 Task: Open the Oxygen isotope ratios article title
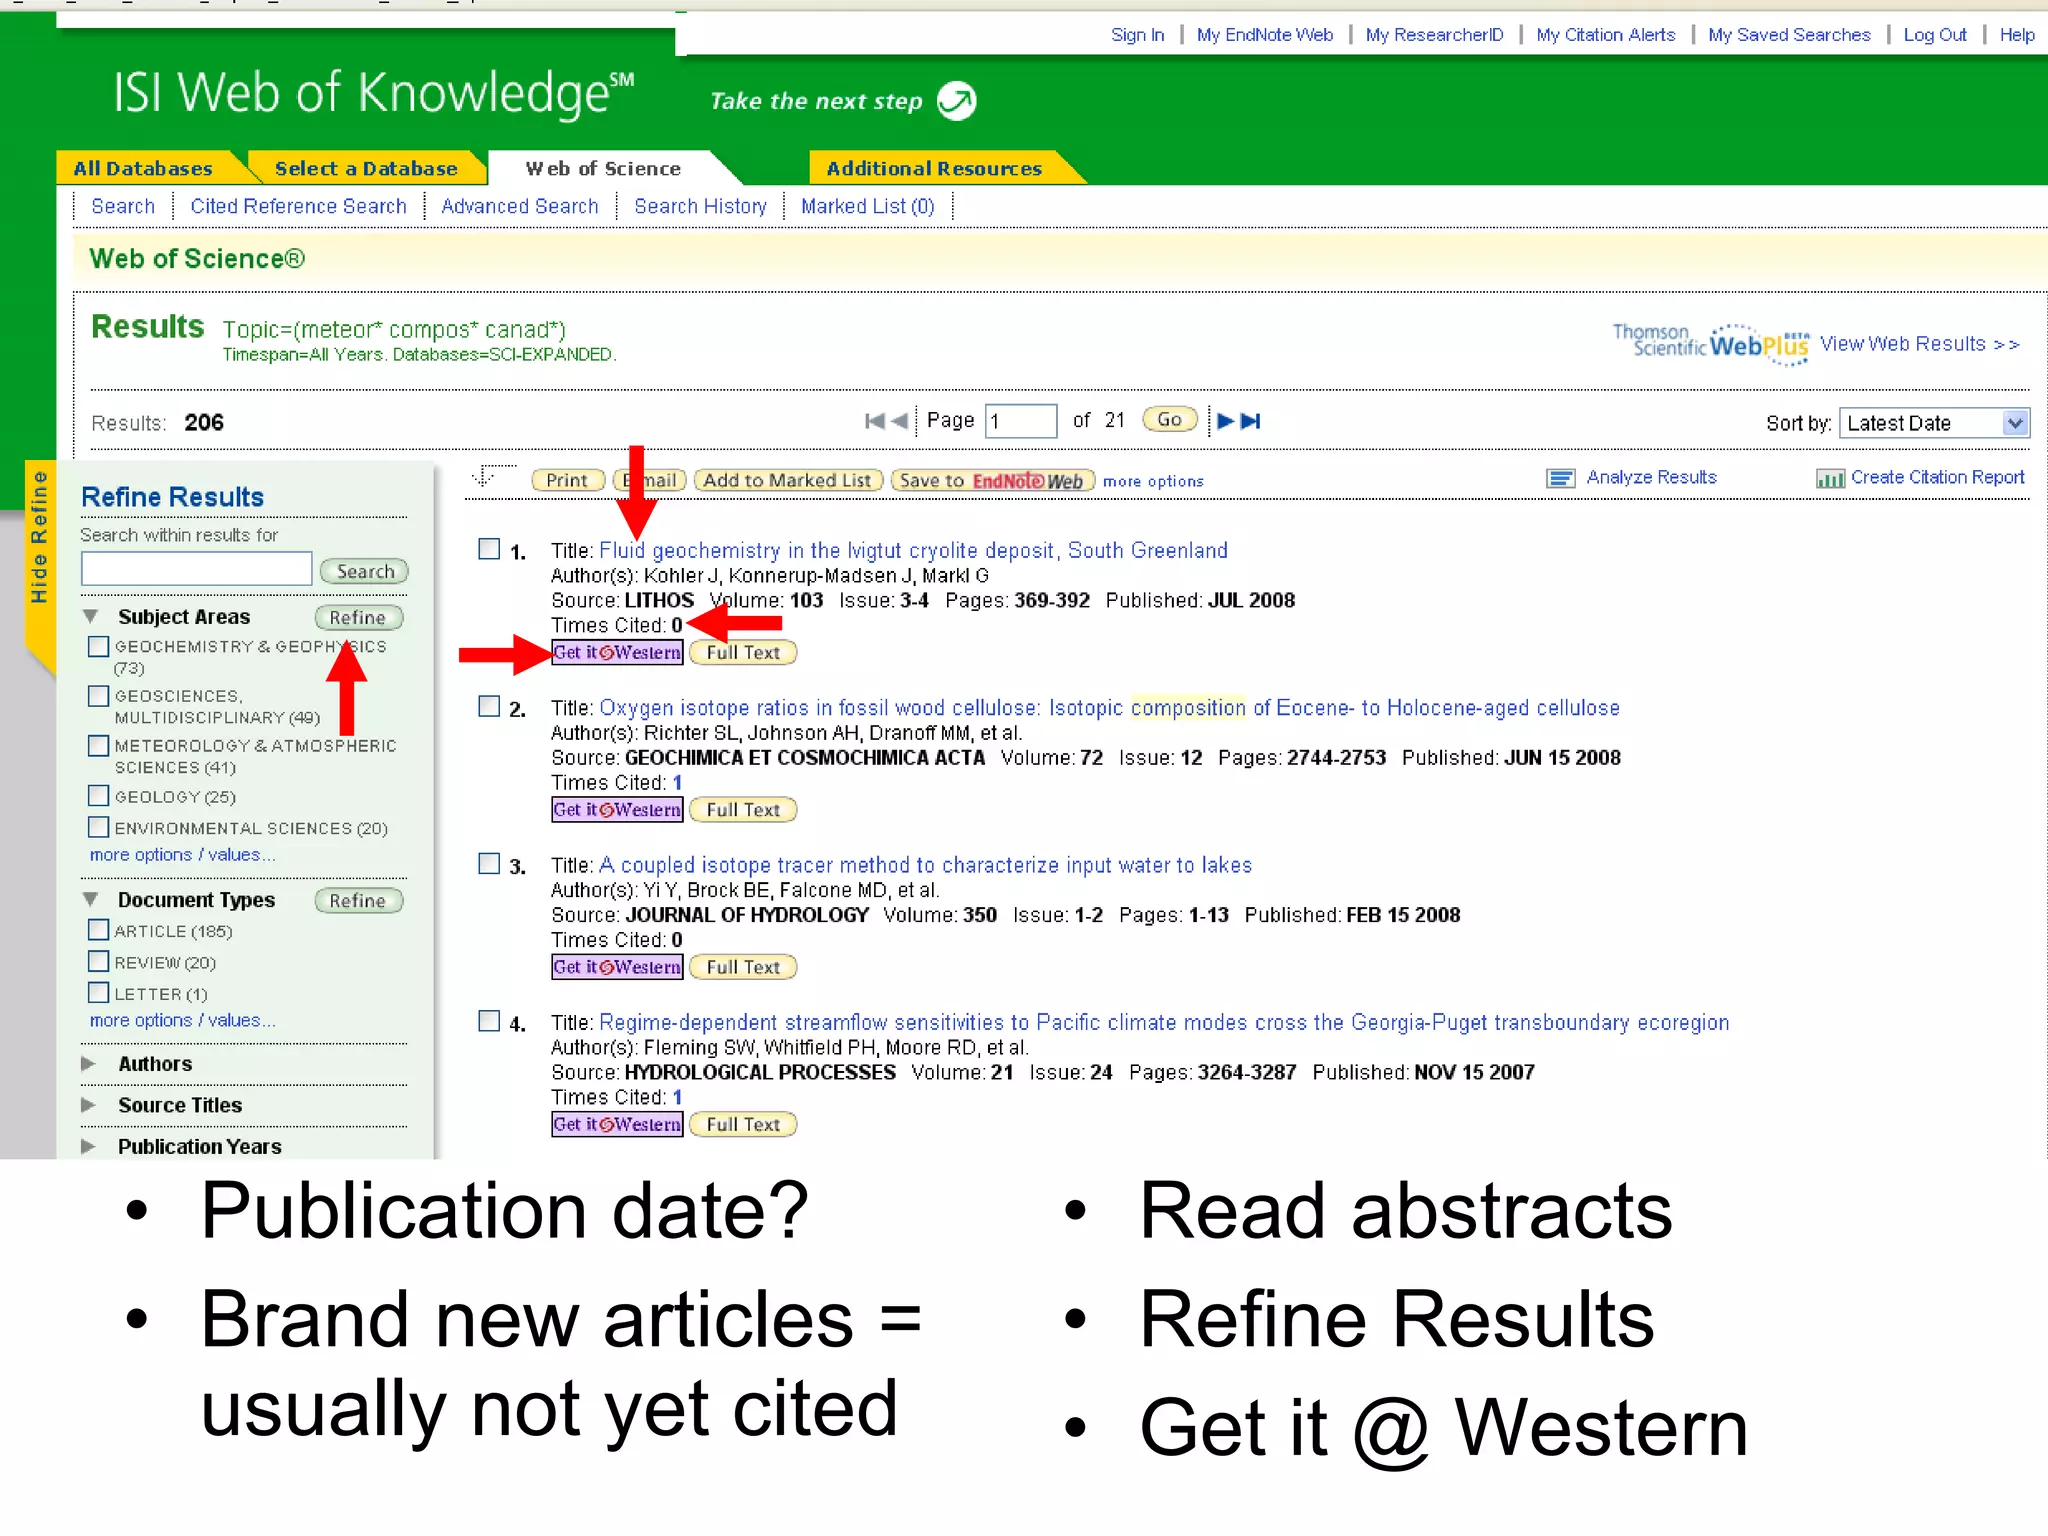click(1109, 708)
